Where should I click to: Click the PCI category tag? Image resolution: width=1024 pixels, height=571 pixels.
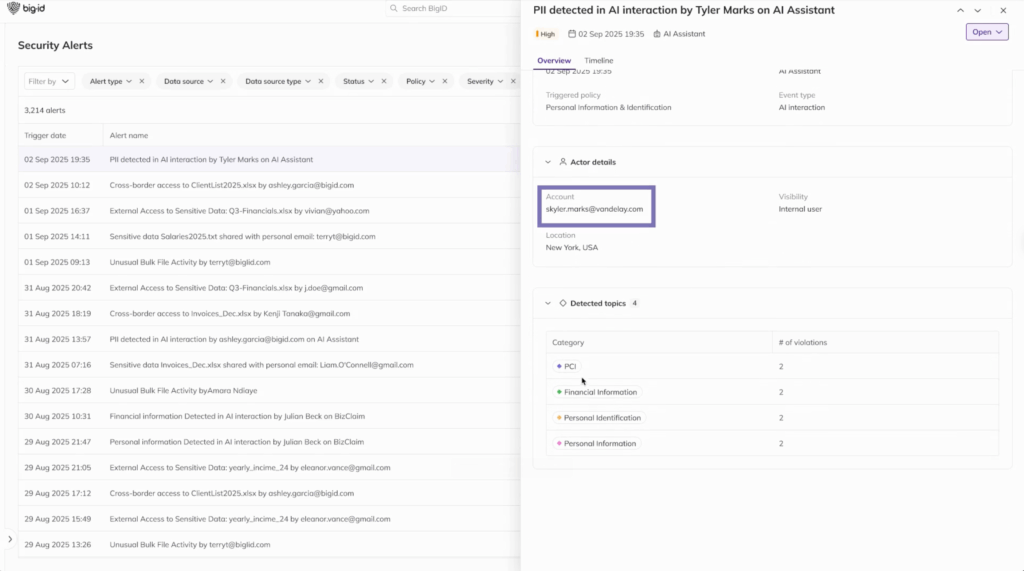tap(566, 366)
